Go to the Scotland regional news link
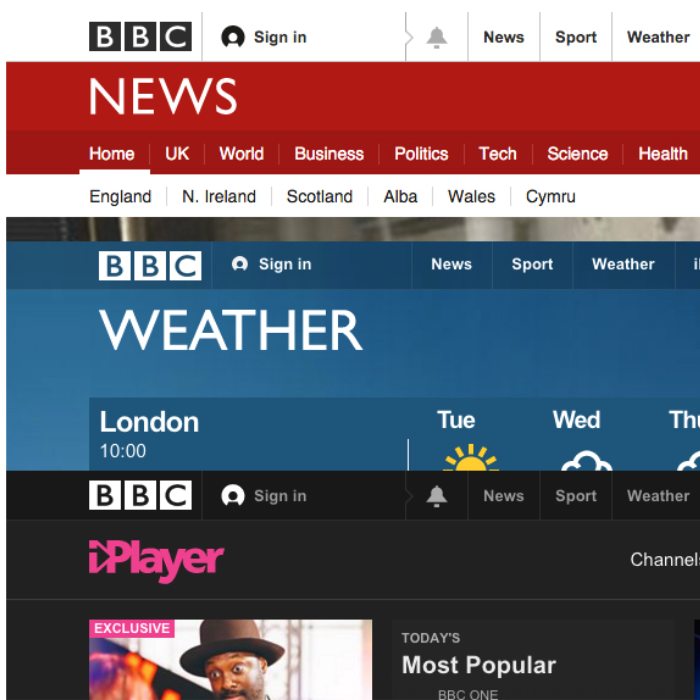 pos(319,197)
